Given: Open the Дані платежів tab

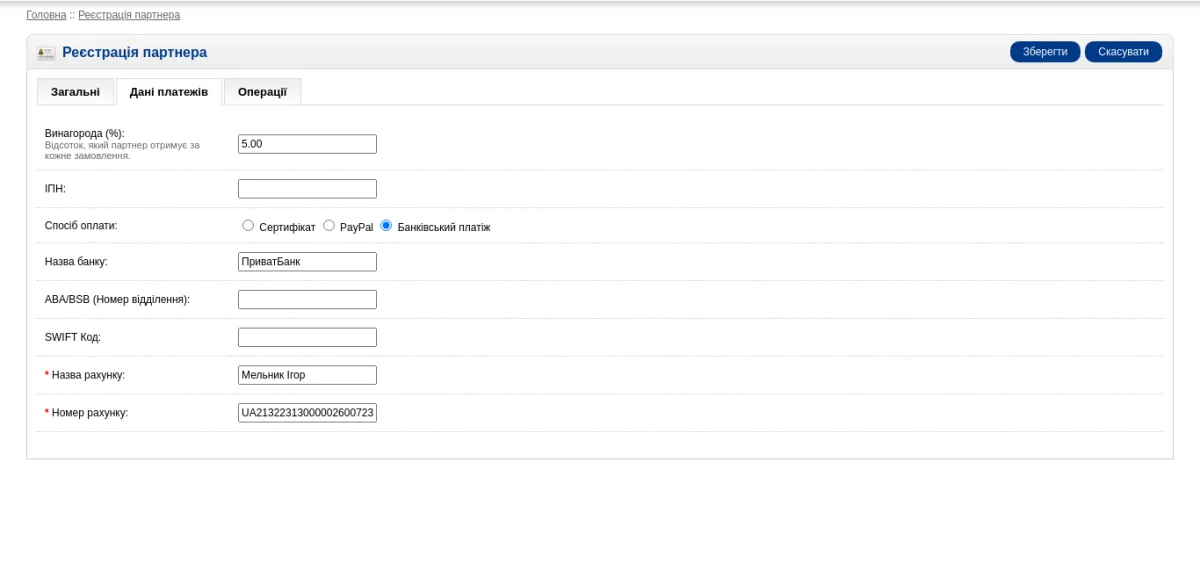Looking at the screenshot, I should (x=169, y=92).
